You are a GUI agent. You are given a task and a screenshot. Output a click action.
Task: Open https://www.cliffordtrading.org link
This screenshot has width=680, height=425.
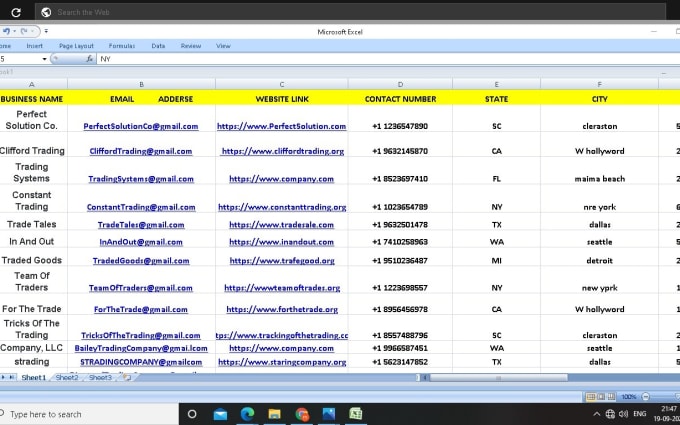pos(282,151)
